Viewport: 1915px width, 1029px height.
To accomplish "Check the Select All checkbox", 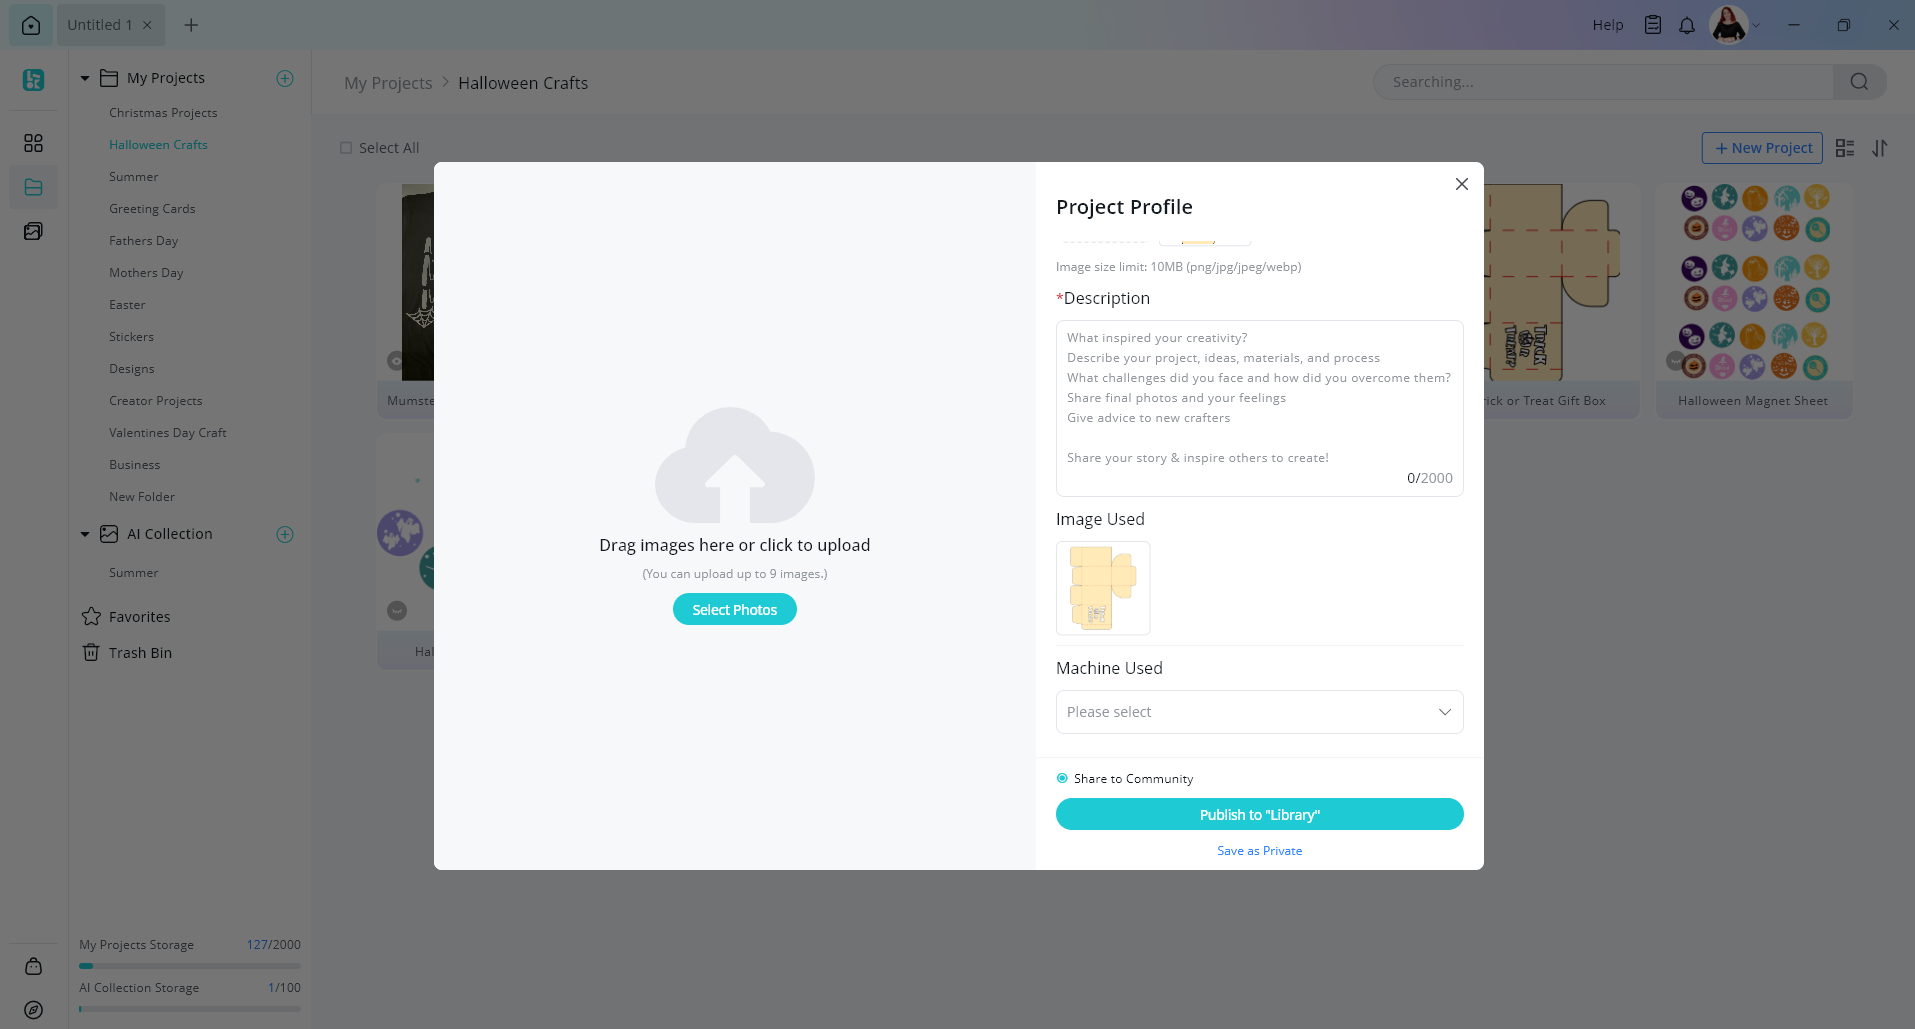I will pos(346,148).
